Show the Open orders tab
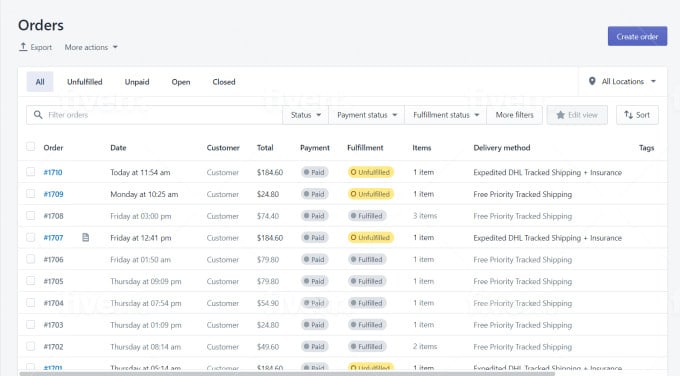This screenshot has height=376, width=680. coord(181,82)
